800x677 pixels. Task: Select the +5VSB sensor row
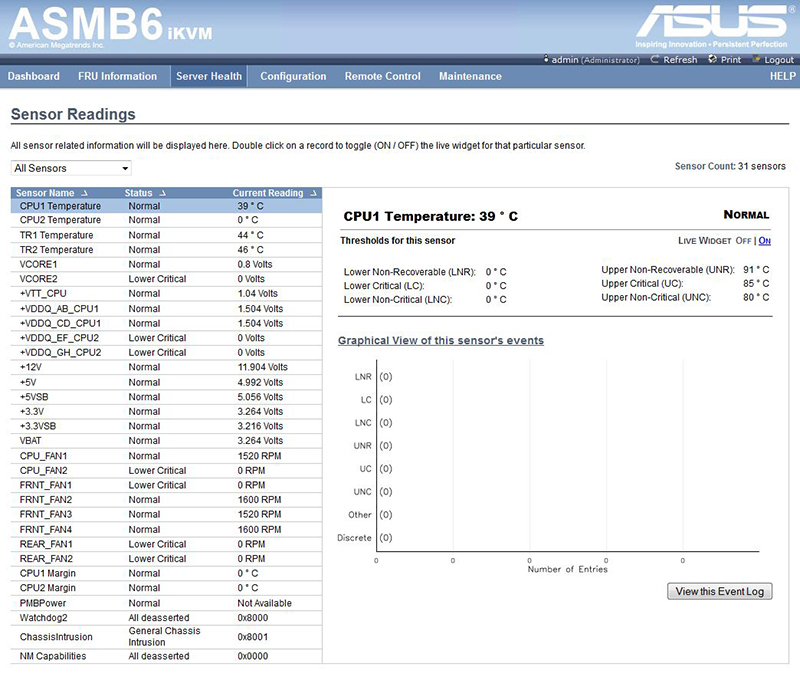pos(166,396)
